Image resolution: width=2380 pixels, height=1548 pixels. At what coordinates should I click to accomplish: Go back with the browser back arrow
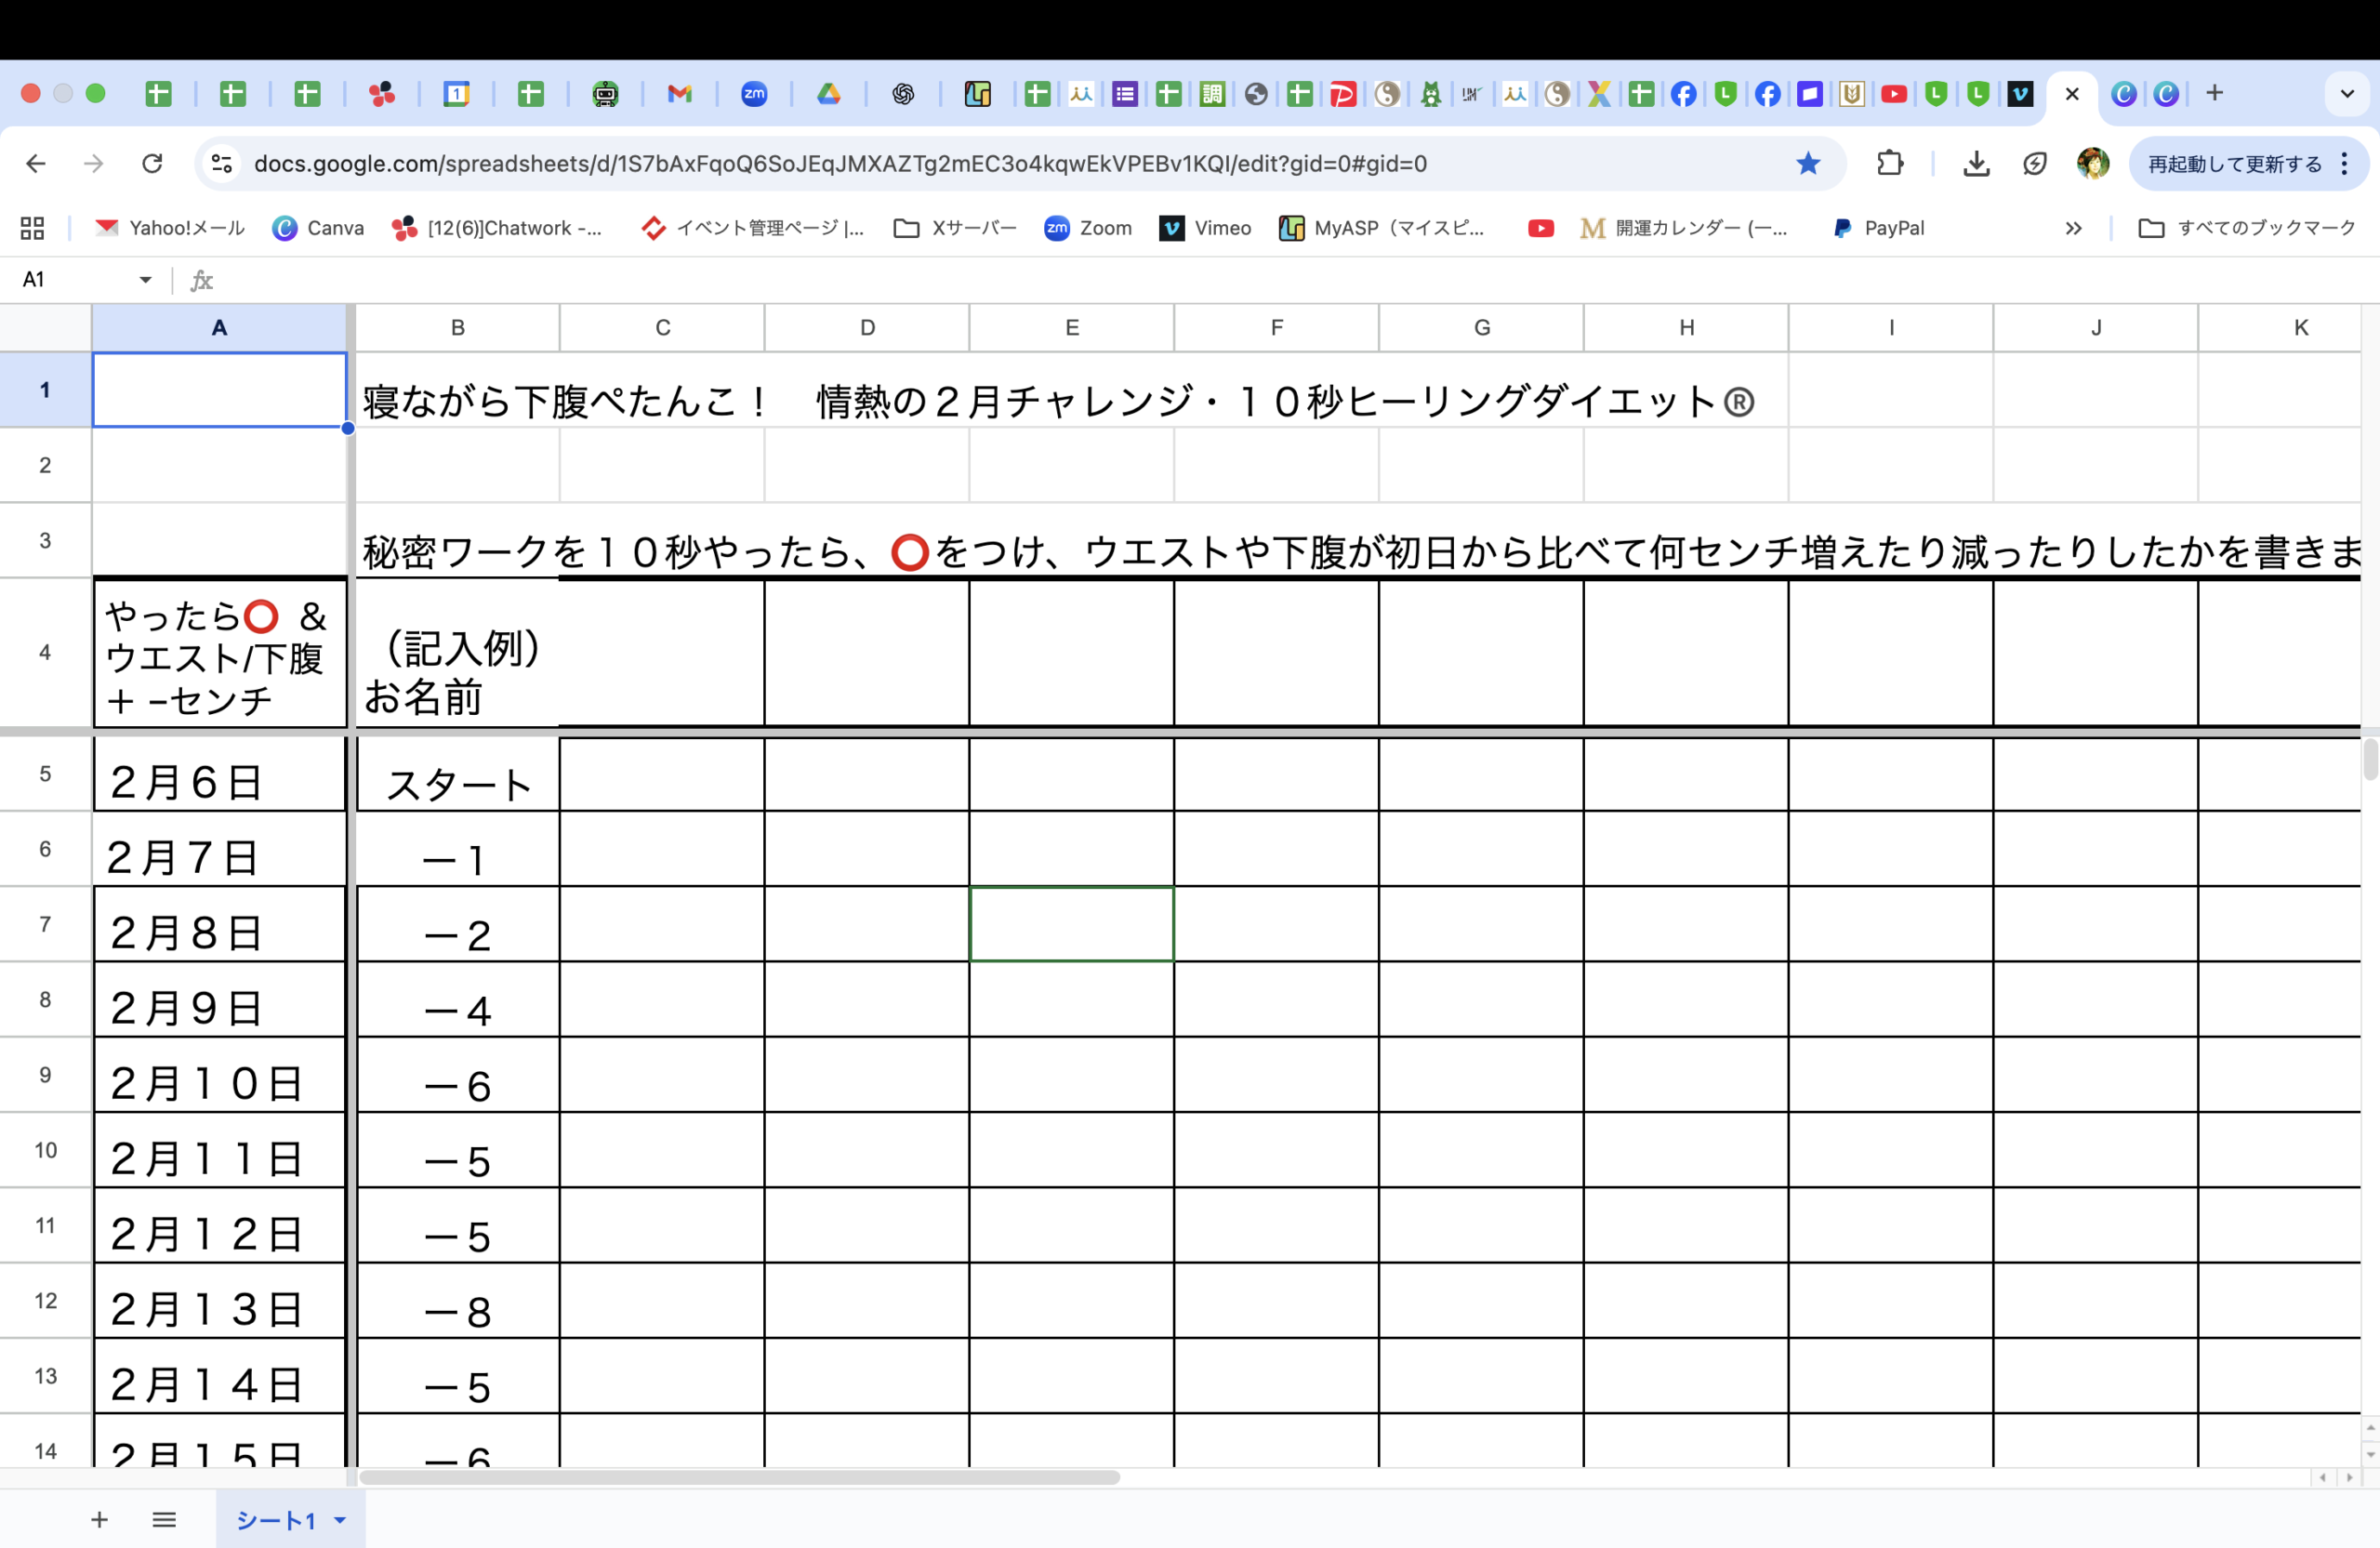pyautogui.click(x=36, y=163)
